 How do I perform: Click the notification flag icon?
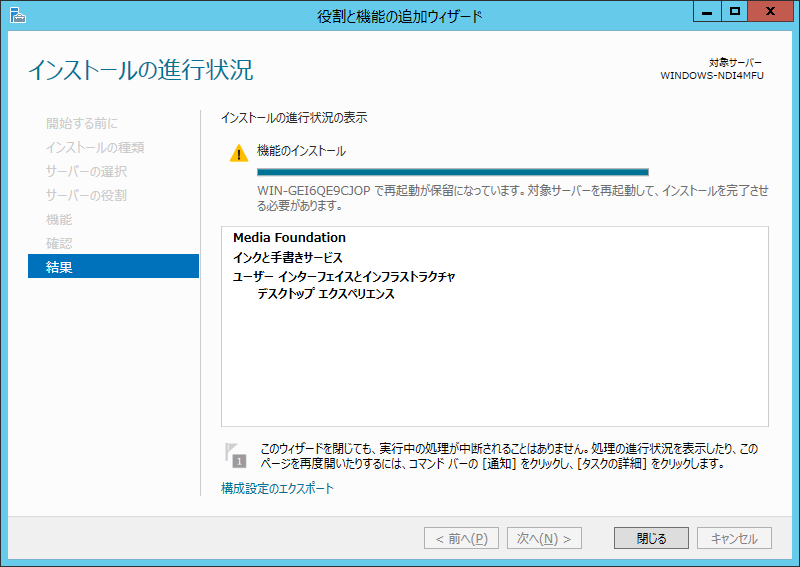pos(236,455)
